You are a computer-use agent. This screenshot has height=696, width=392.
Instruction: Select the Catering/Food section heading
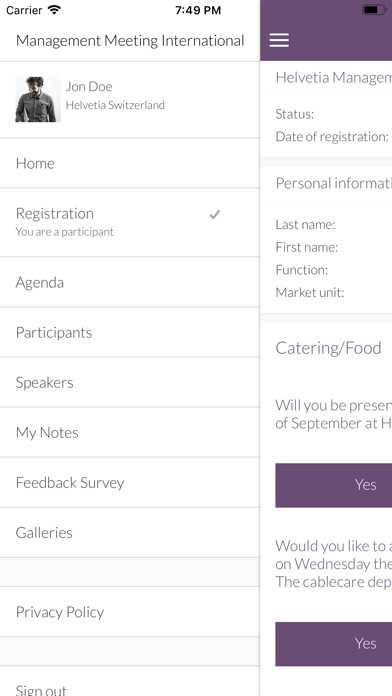click(328, 348)
